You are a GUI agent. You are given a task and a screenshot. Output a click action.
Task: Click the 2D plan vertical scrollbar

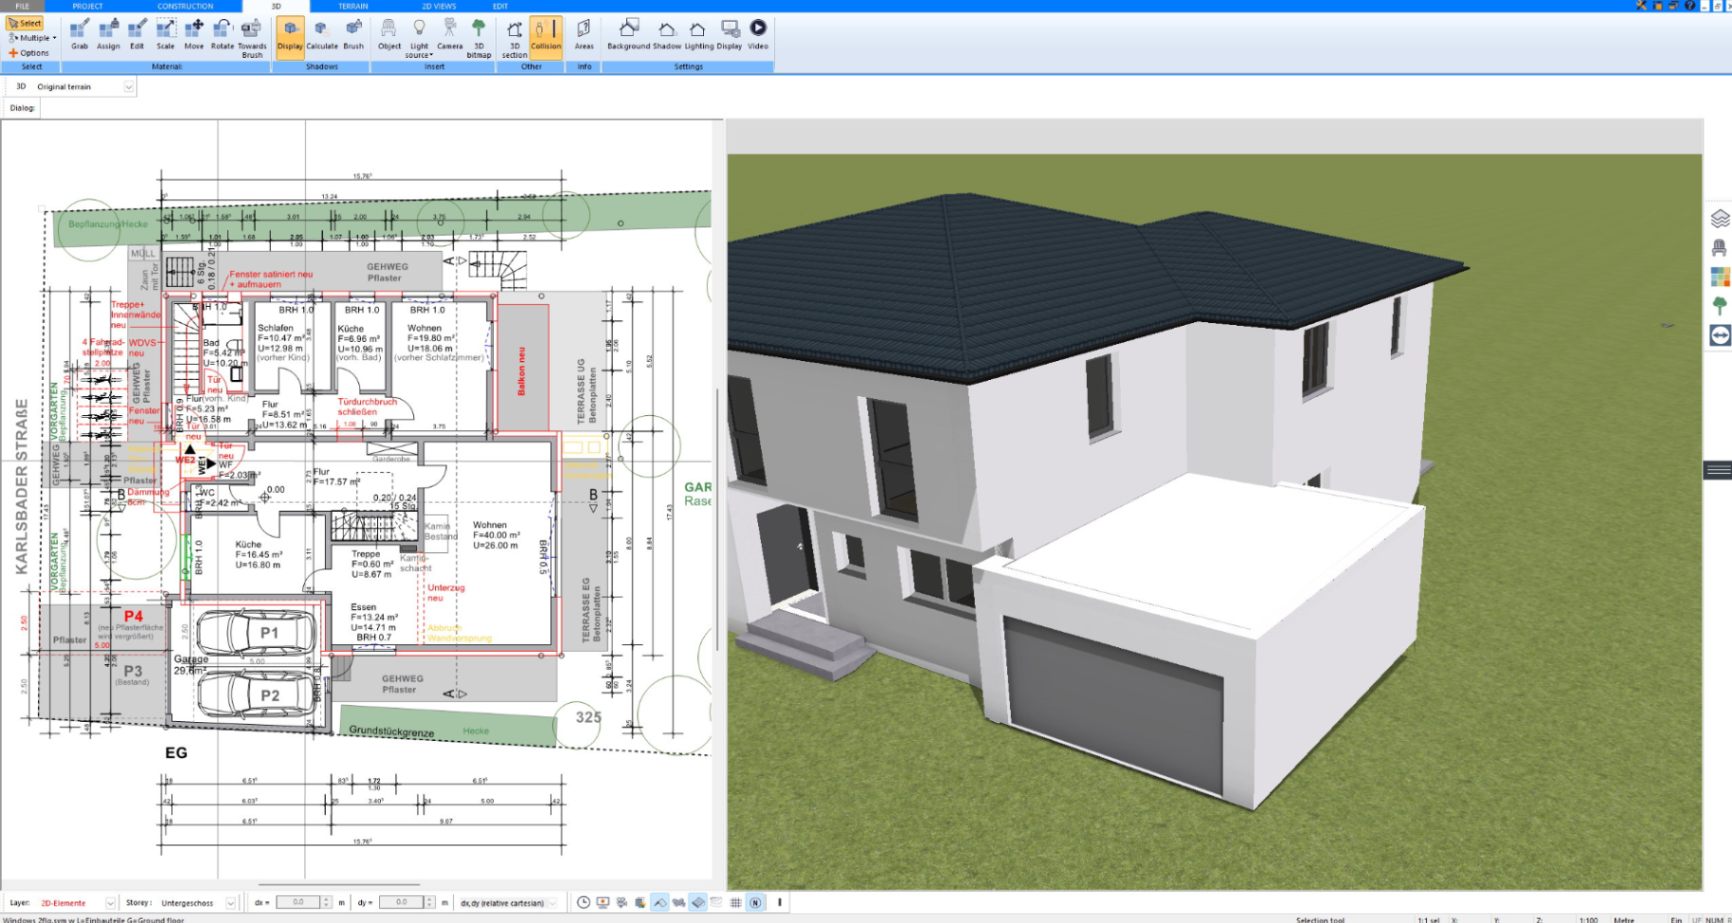click(x=717, y=520)
